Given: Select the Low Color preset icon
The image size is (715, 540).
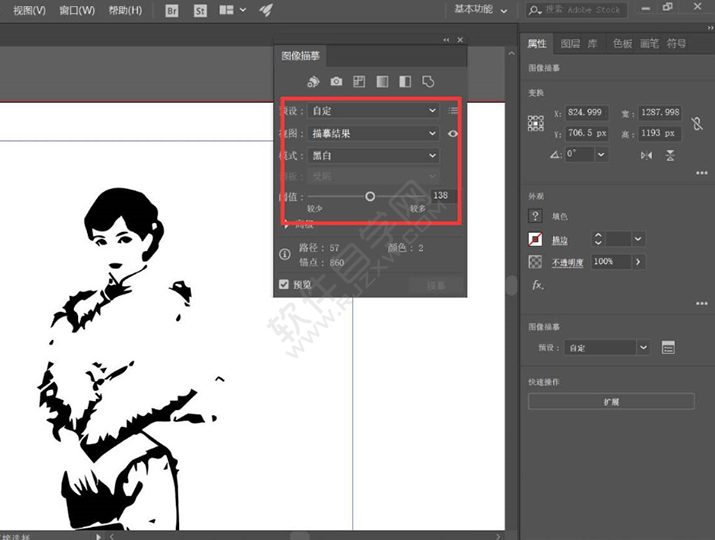Looking at the screenshot, I should (x=359, y=82).
